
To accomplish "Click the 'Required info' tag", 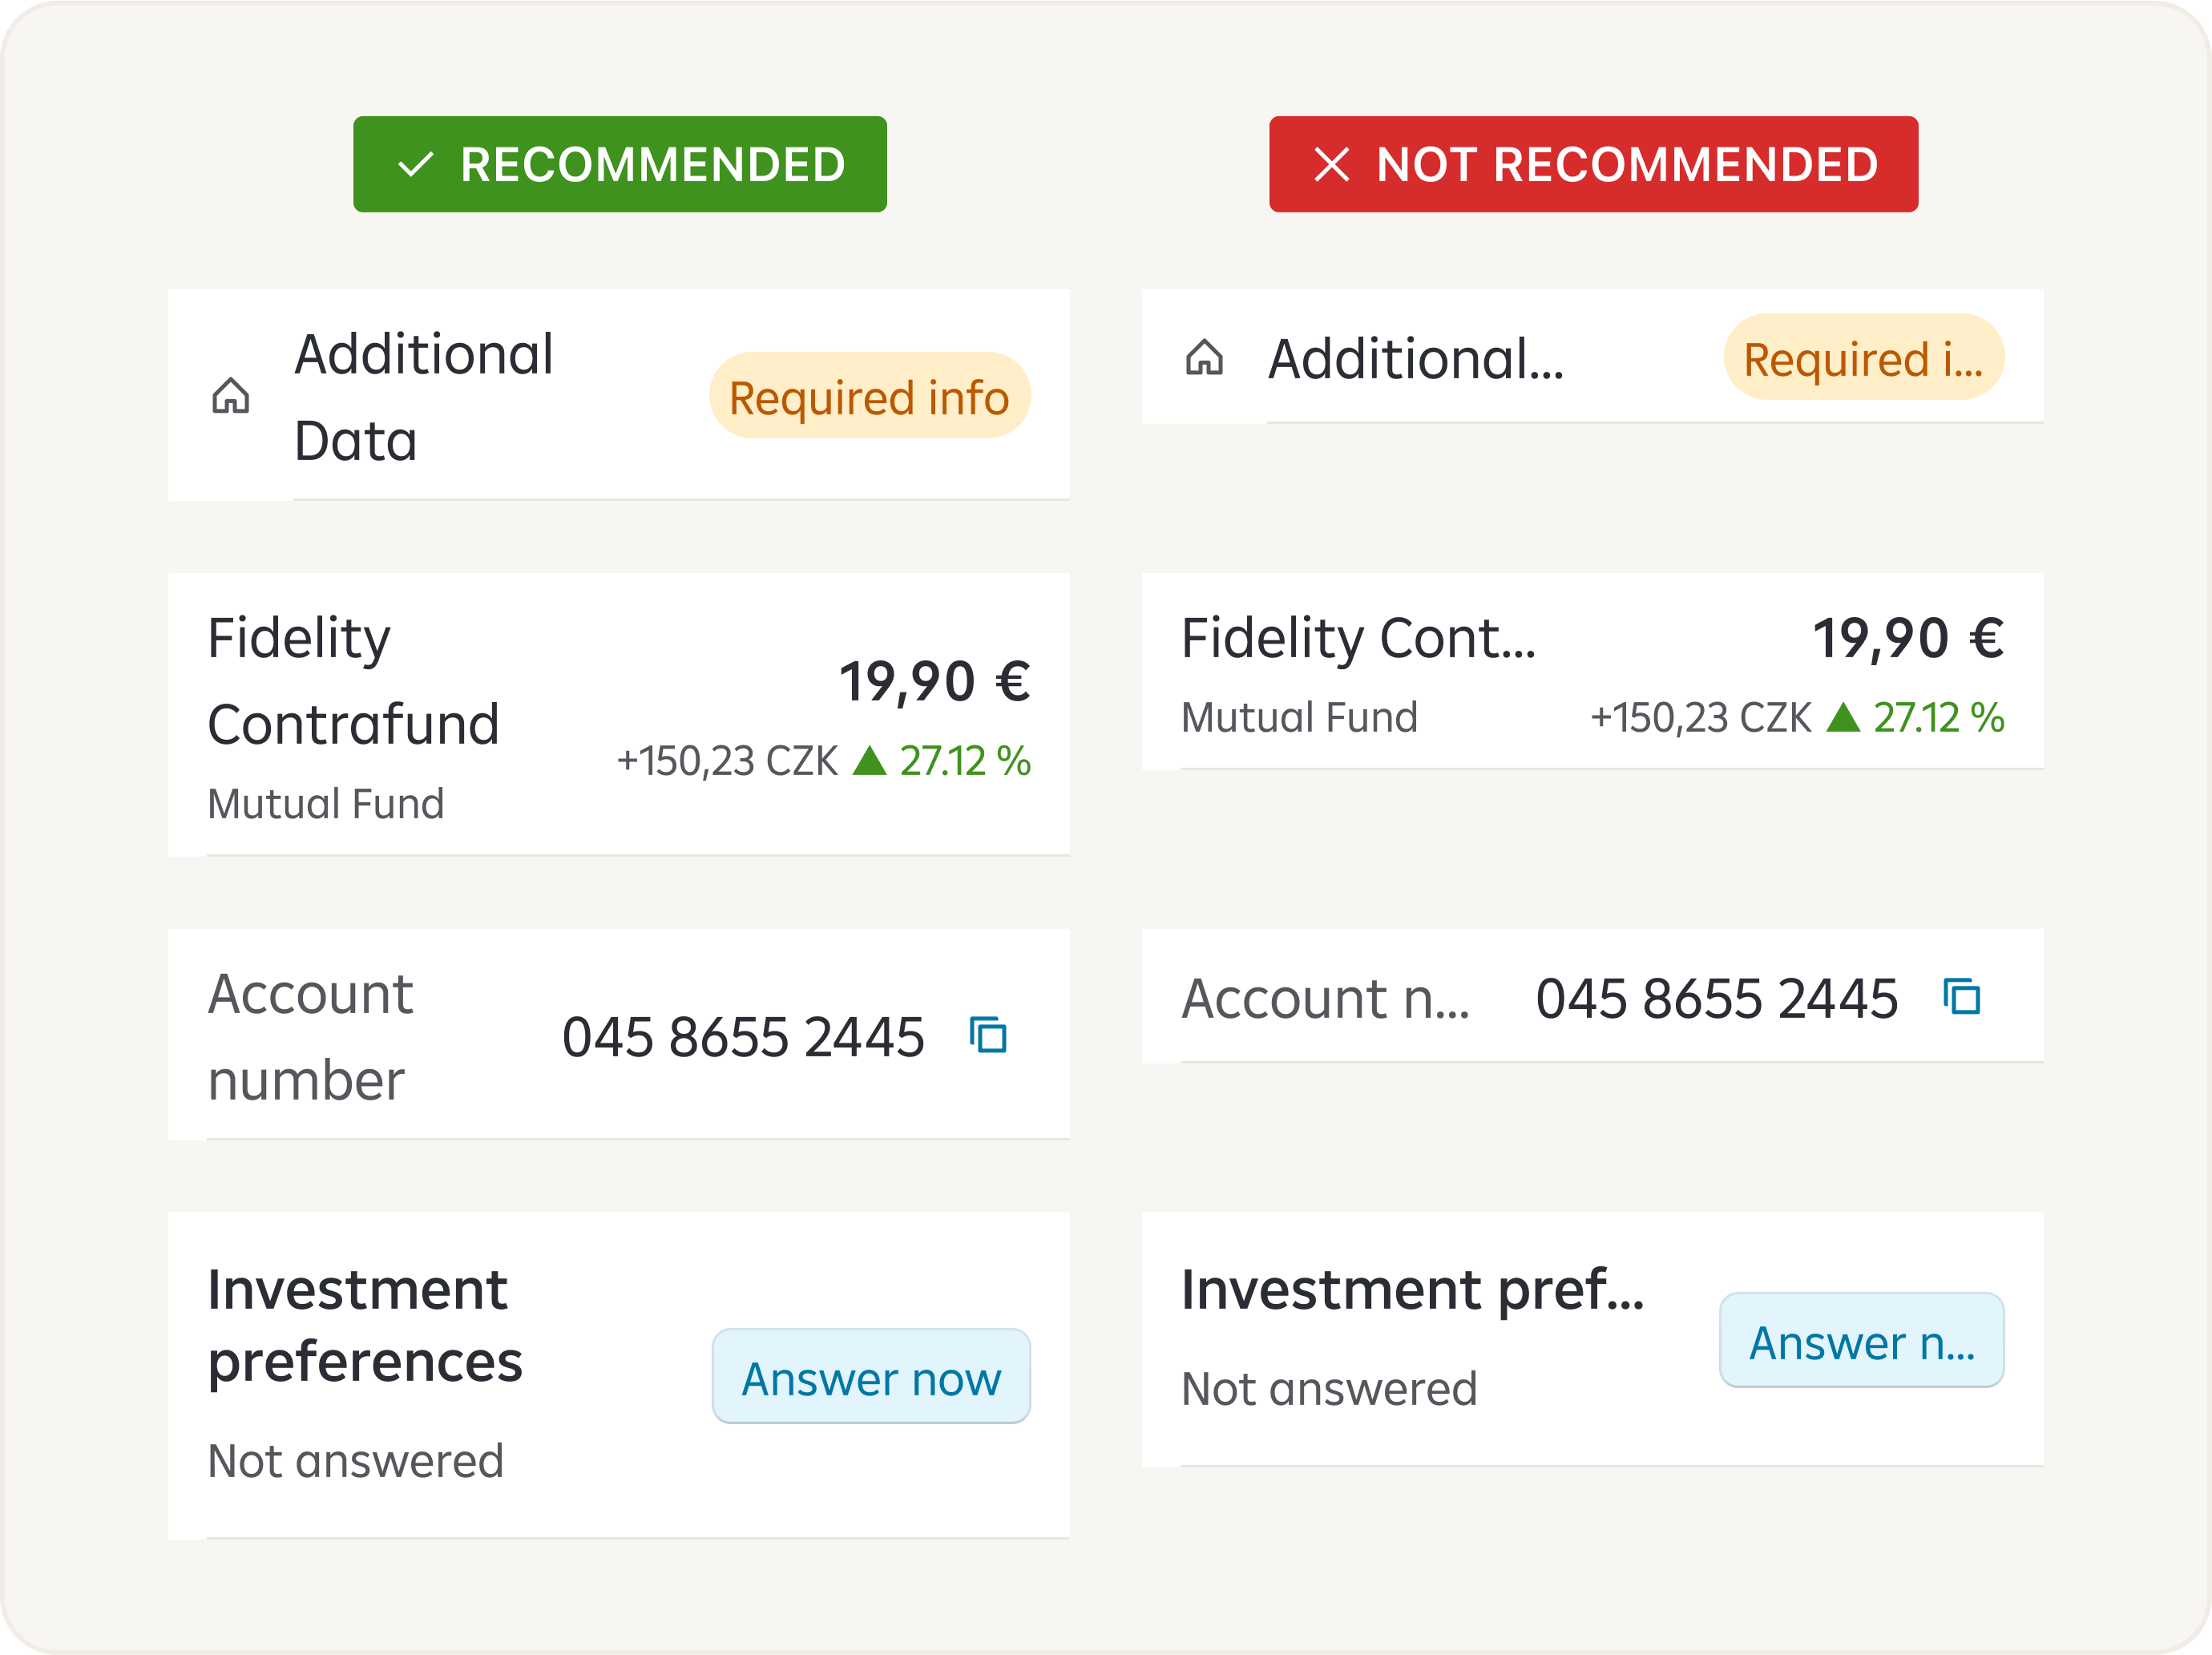I will 869,396.
